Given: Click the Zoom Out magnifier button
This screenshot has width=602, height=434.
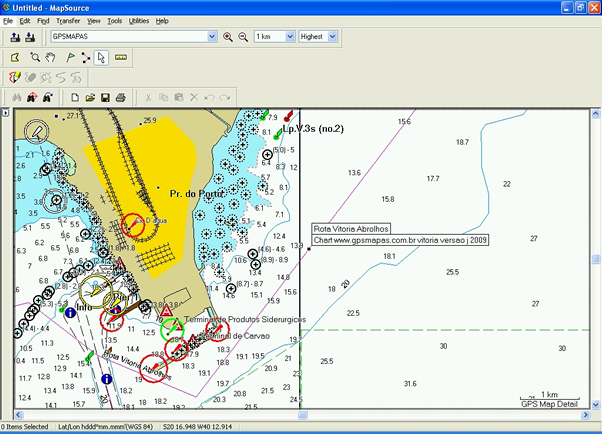Looking at the screenshot, I should tap(242, 37).
